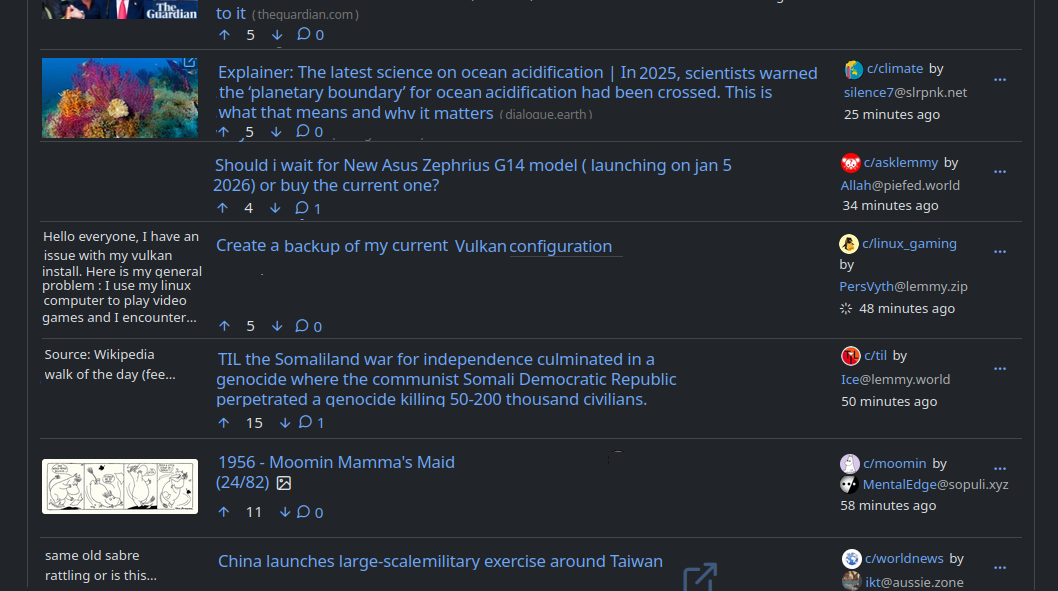
Task: Open the more-options menu for the Moomin post
Action: coord(999,468)
